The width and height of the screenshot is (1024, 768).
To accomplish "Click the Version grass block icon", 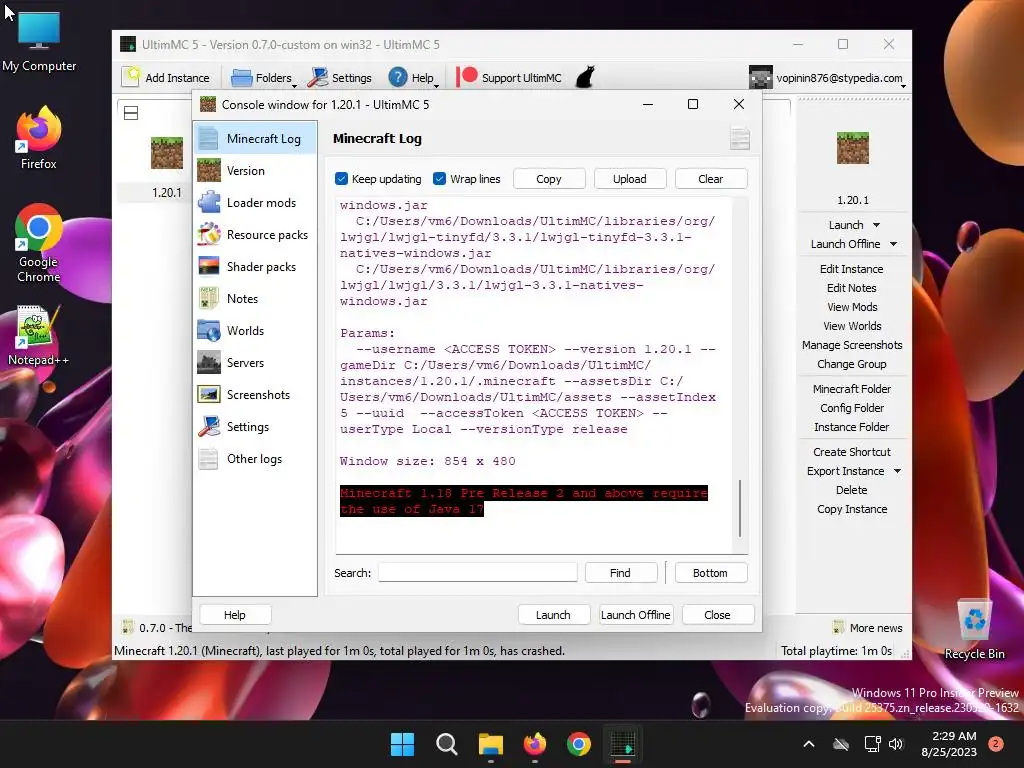I will pos(208,170).
